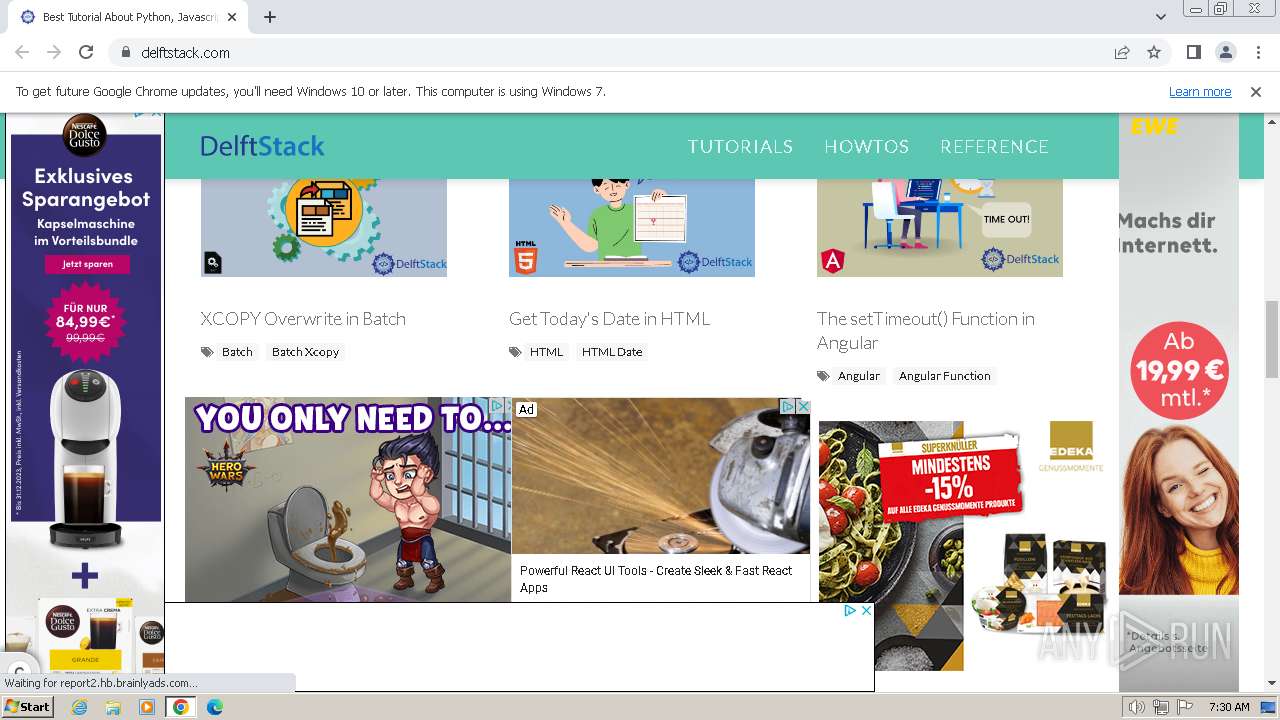
Task: Click the lock icon beside the URL
Action: pos(125,52)
